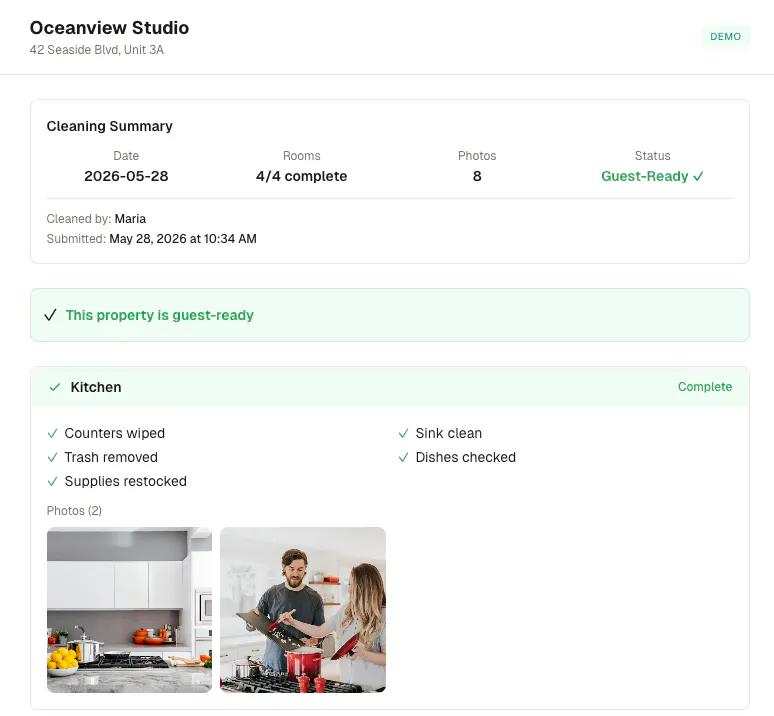Click the Counters wiped checkmark

52,433
